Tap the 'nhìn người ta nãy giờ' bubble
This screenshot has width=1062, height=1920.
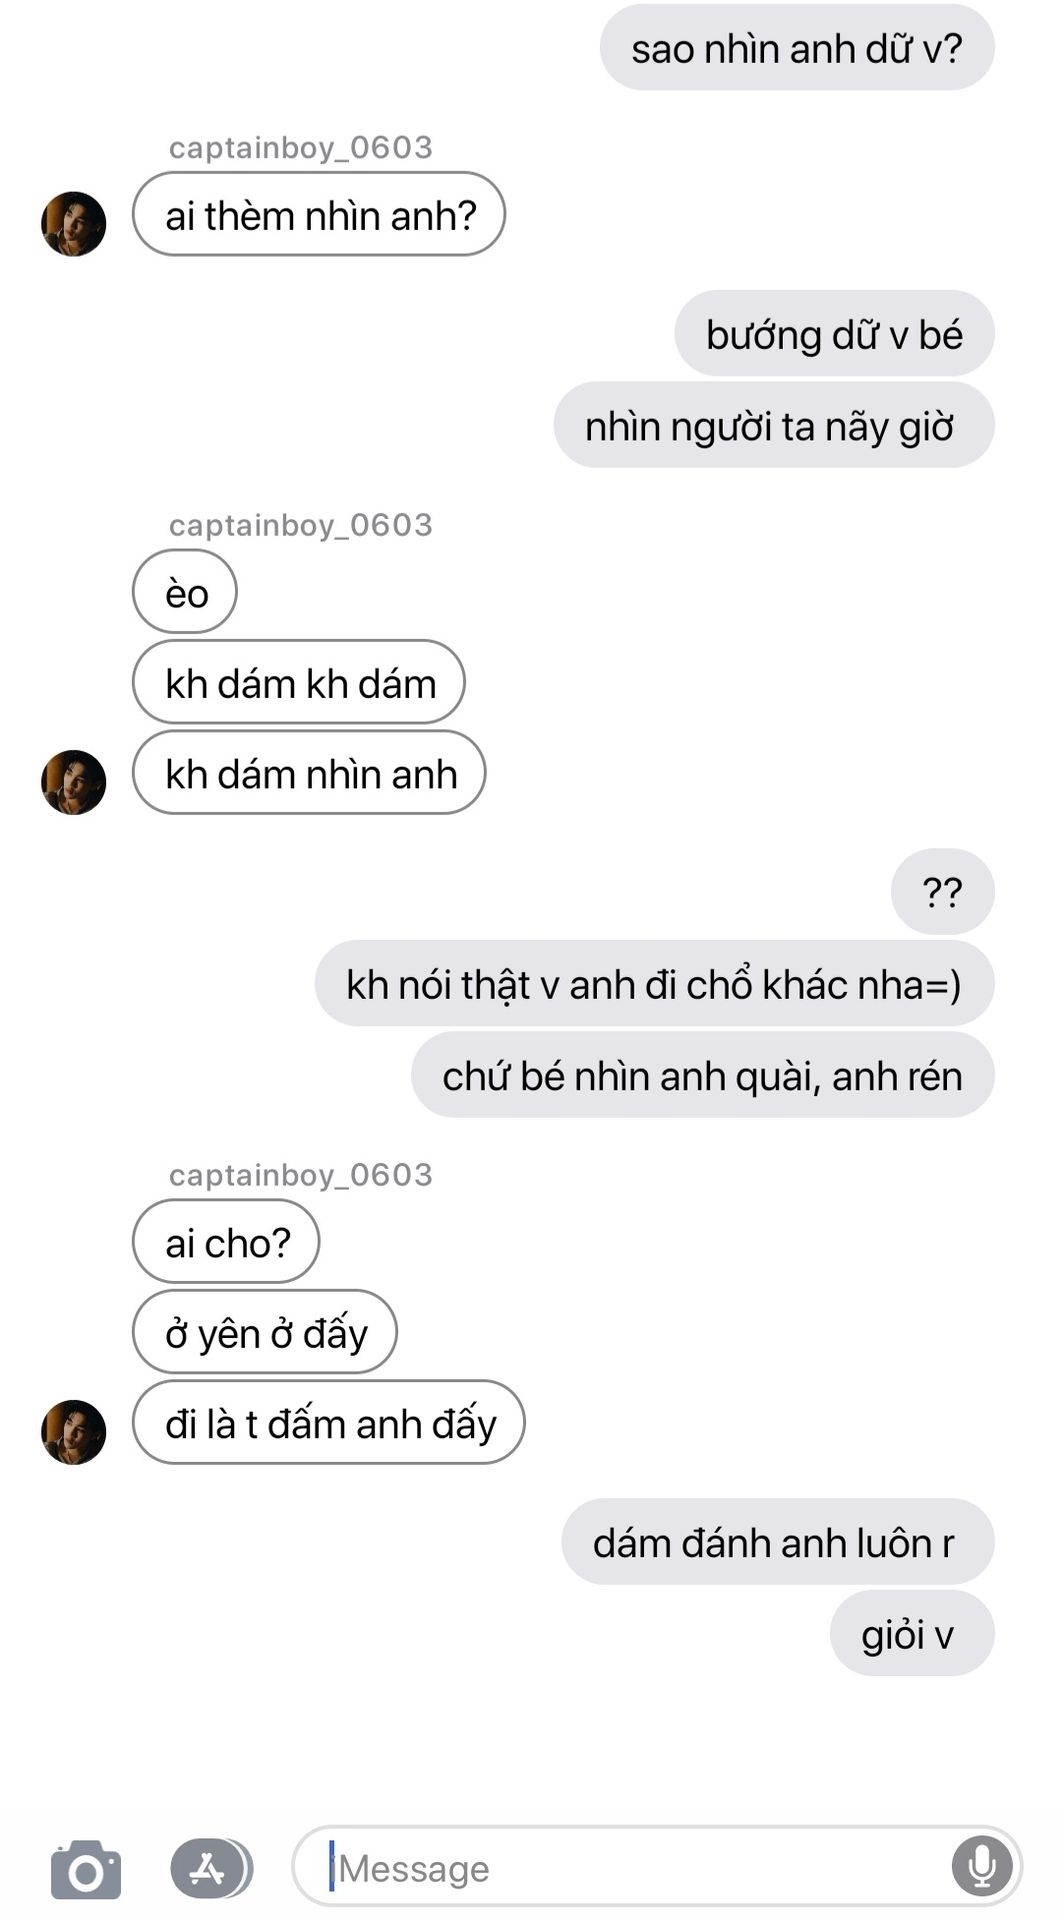coord(774,425)
